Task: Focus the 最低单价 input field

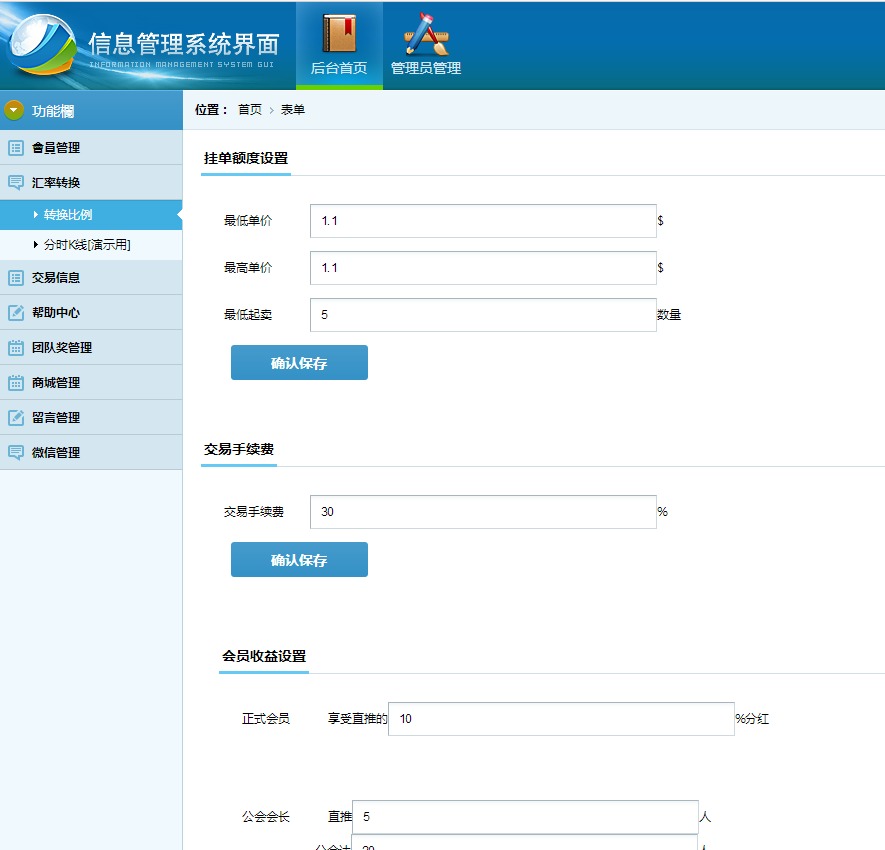Action: point(483,221)
